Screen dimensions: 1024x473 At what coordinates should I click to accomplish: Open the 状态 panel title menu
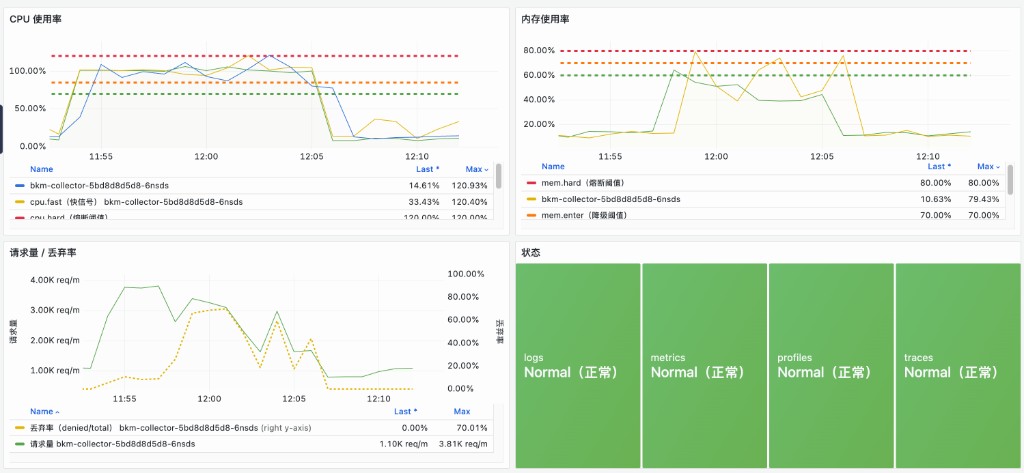[530, 253]
